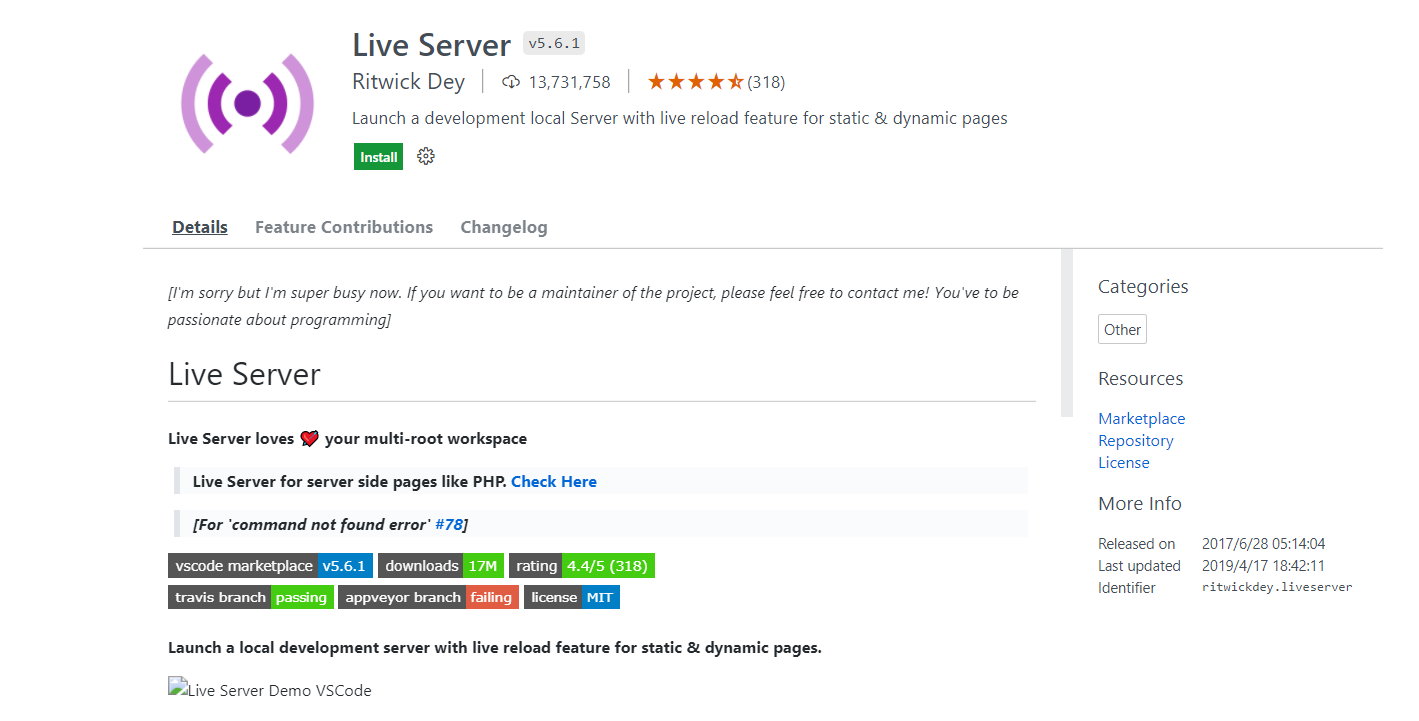Open the manage gear icon beside Install
Viewport: 1419px width, 721px height.
426,156
